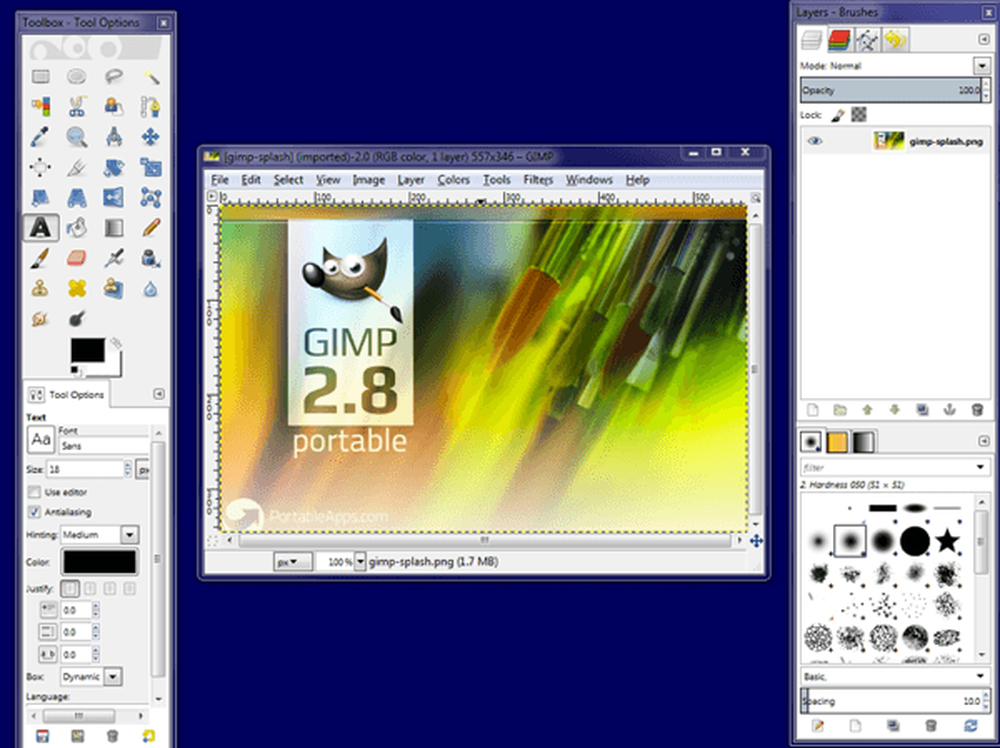Image resolution: width=1000 pixels, height=748 pixels.
Task: Open the zoom 100% dropdown in status bar
Action: pyautogui.click(x=360, y=562)
